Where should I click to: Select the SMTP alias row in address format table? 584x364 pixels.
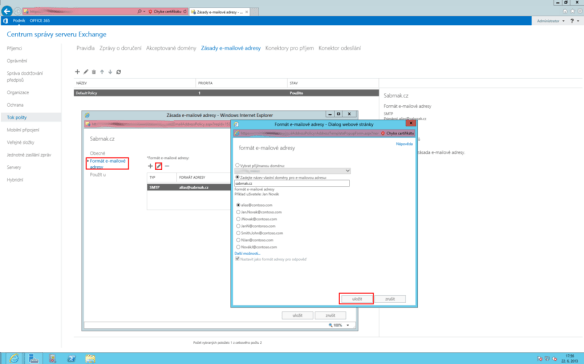point(189,187)
